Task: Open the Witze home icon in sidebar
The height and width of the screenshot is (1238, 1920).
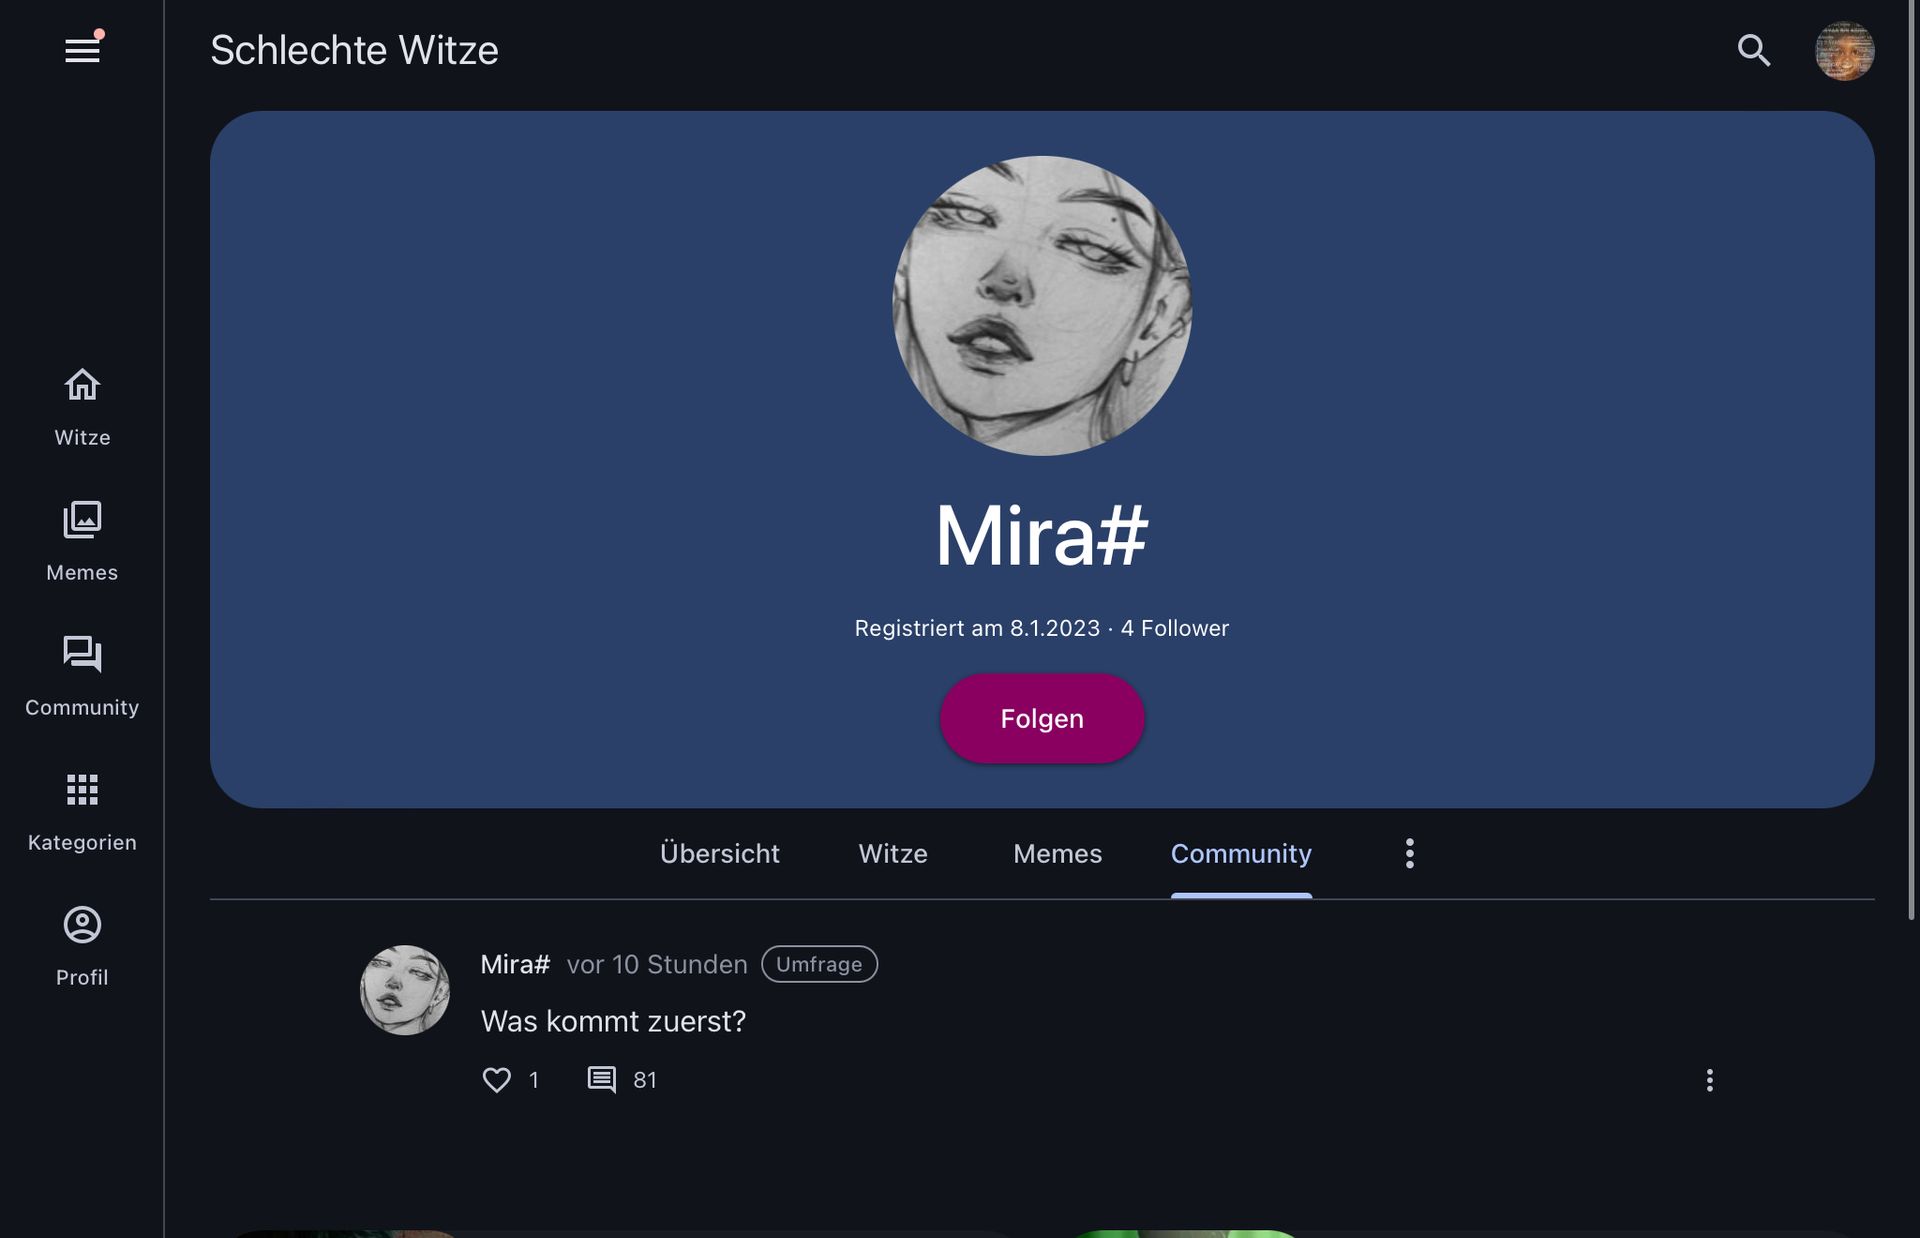Action: (x=82, y=385)
